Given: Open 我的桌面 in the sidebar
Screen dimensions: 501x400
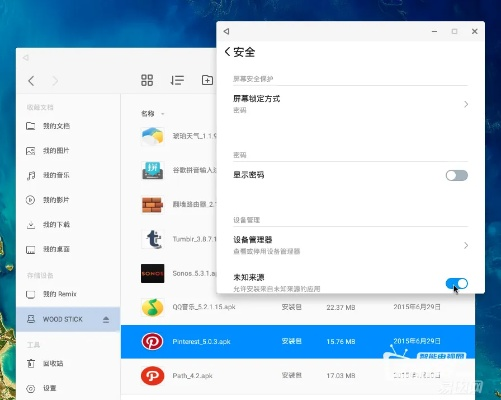Looking at the screenshot, I should click(x=68, y=249).
